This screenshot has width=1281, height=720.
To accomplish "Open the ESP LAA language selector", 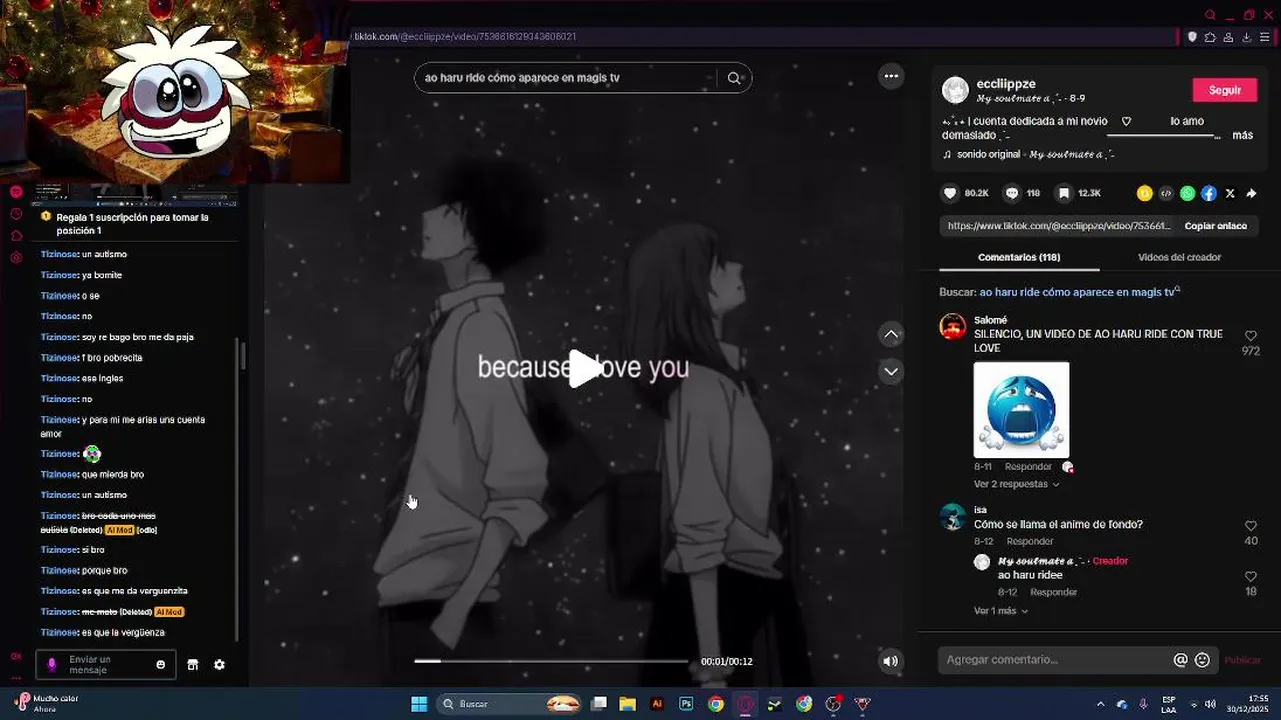I will [1168, 704].
